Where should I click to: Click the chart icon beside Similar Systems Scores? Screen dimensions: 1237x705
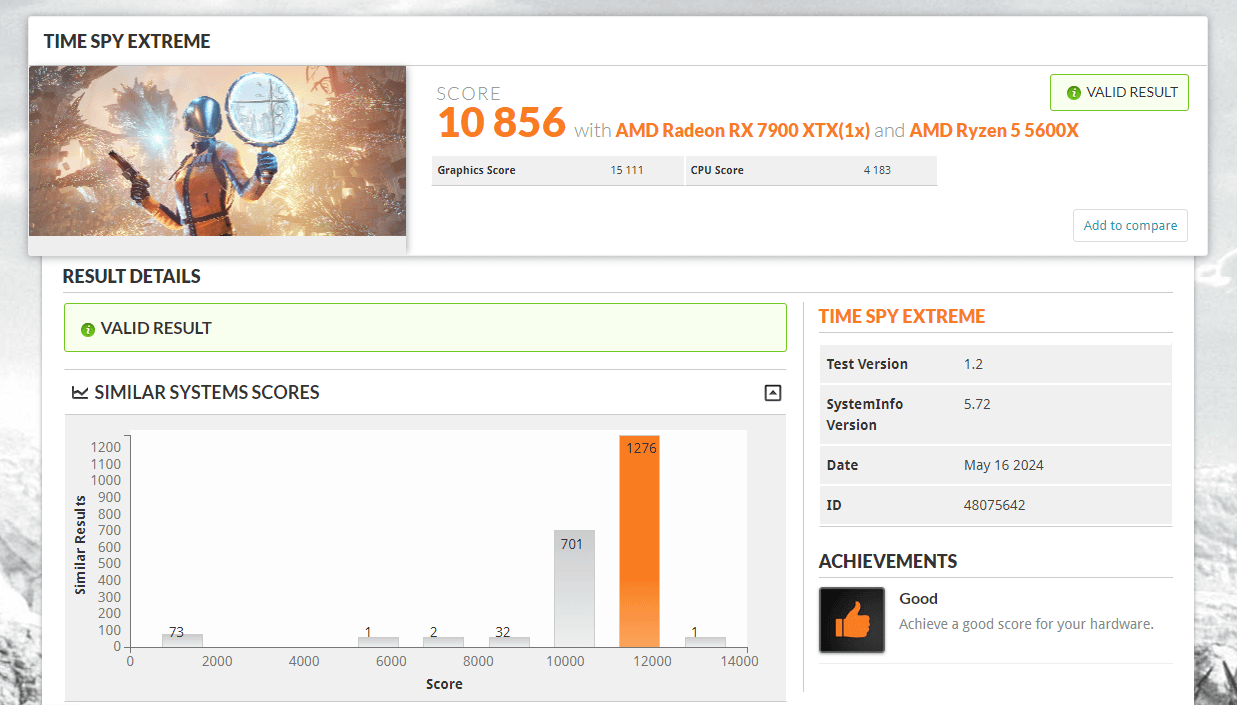[x=80, y=393]
